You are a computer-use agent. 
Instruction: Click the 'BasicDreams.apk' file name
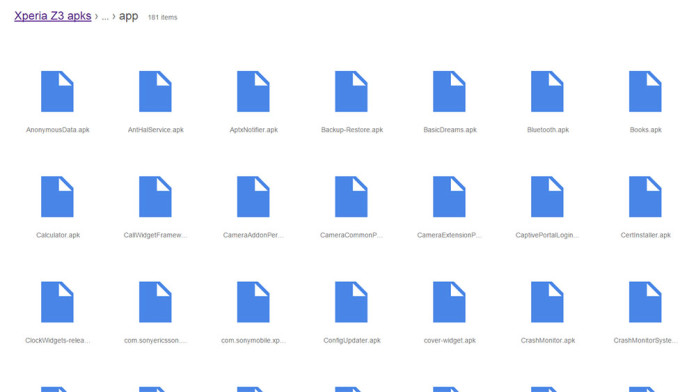(x=450, y=130)
